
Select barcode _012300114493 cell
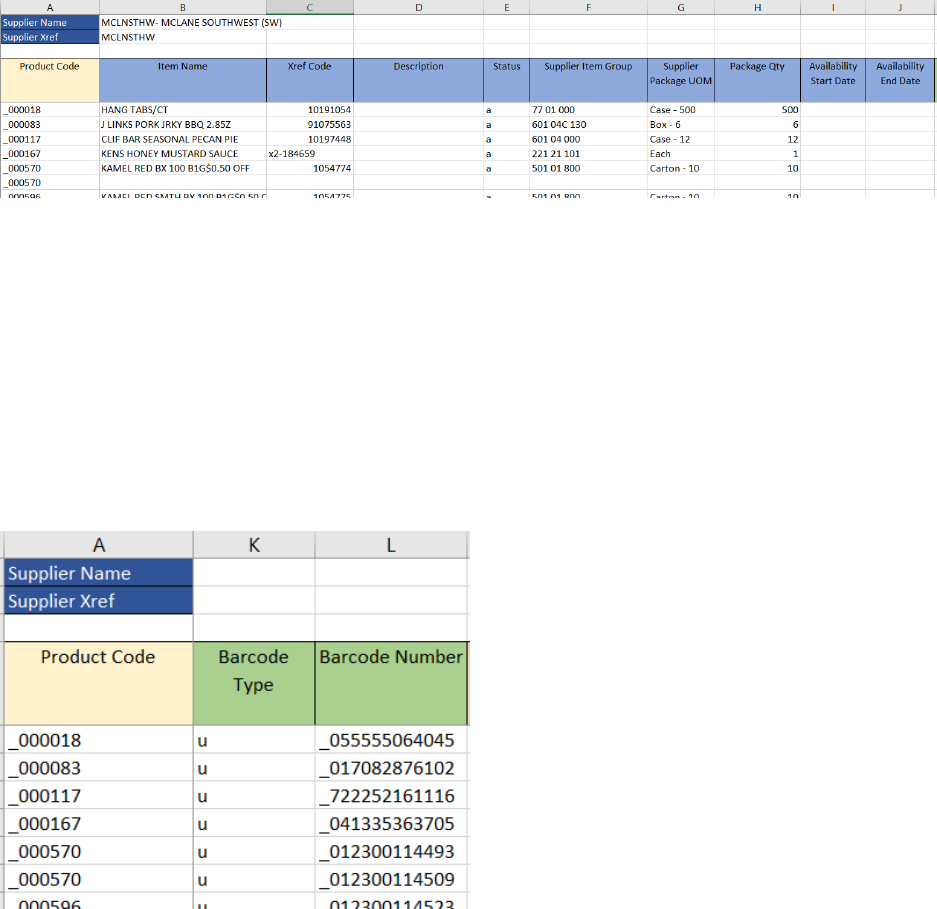pyautogui.click(x=391, y=851)
